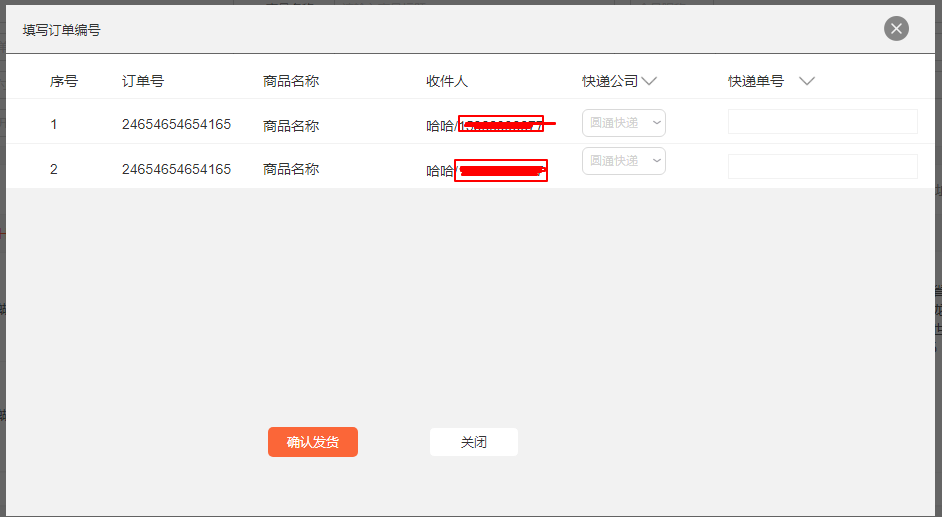Click the white 关闭 button
The height and width of the screenshot is (517, 942).
tap(473, 442)
